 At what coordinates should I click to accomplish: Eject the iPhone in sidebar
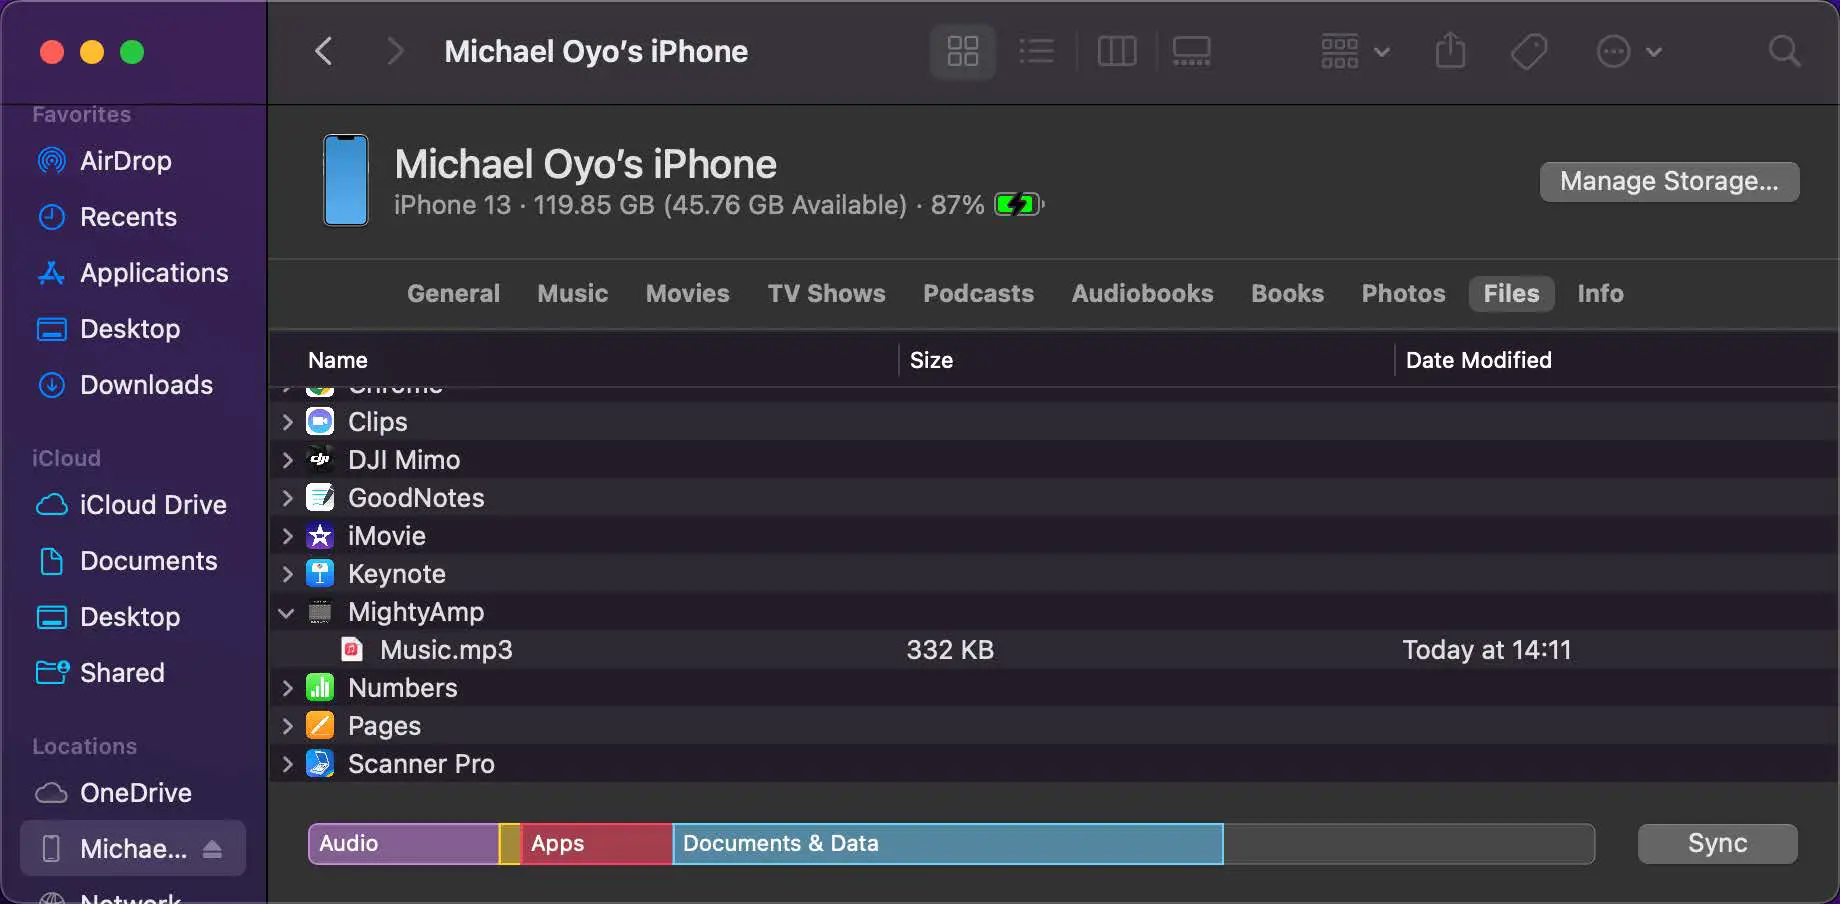pos(212,849)
